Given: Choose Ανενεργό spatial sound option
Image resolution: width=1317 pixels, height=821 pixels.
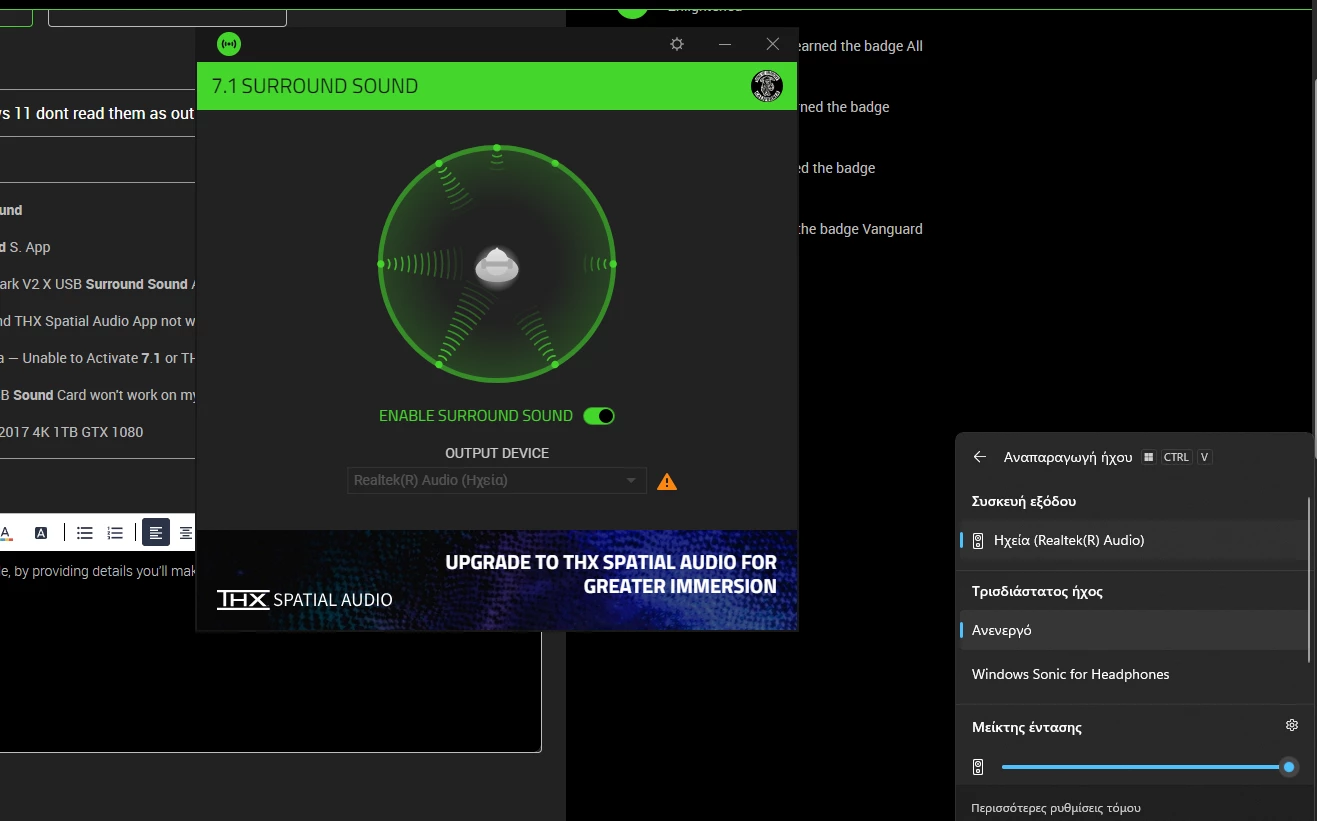Looking at the screenshot, I should tap(1134, 630).
